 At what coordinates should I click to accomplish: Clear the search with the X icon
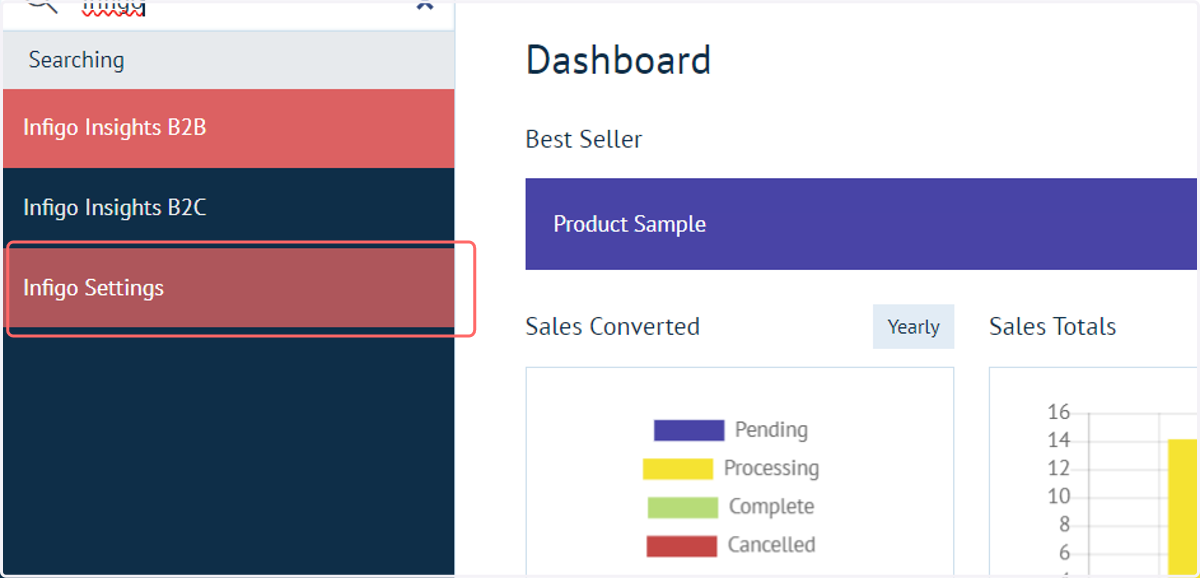(425, 5)
